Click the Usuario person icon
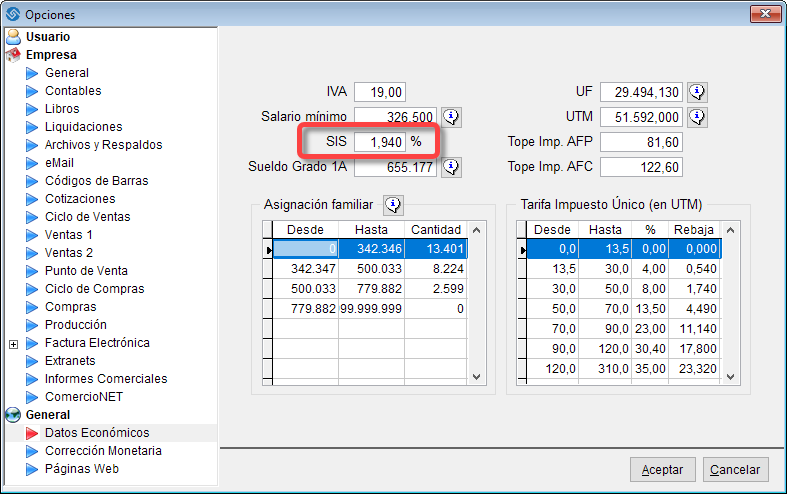The height and width of the screenshot is (494, 787). click(14, 37)
